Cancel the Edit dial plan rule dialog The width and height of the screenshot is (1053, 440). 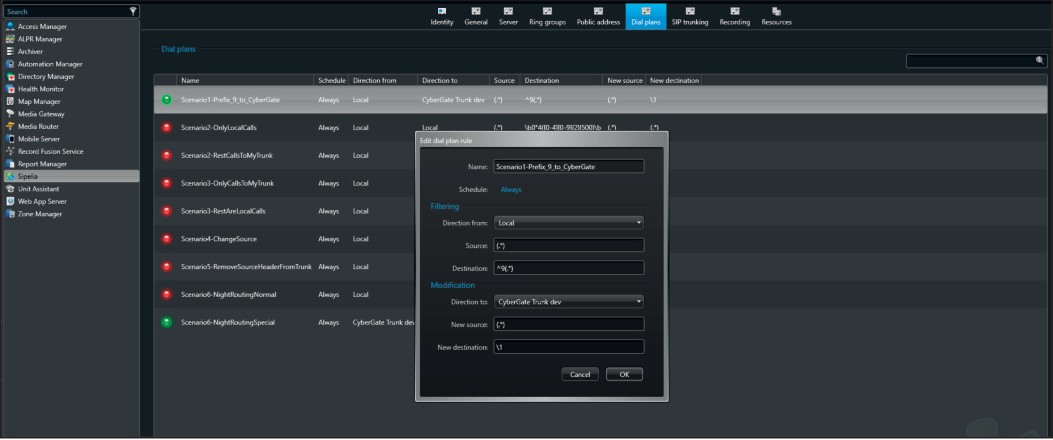click(580, 374)
